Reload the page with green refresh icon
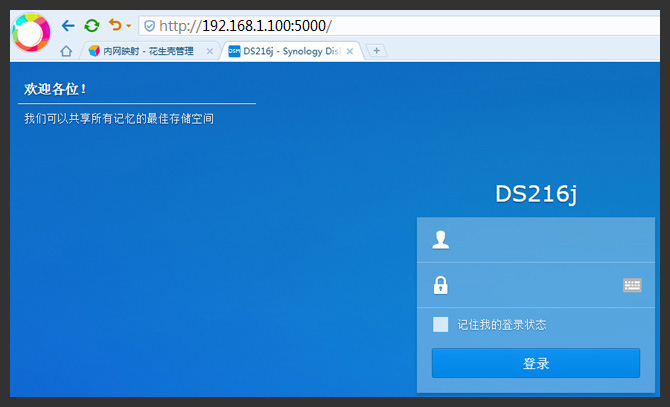Viewport: 670px width, 407px height. coord(91,26)
